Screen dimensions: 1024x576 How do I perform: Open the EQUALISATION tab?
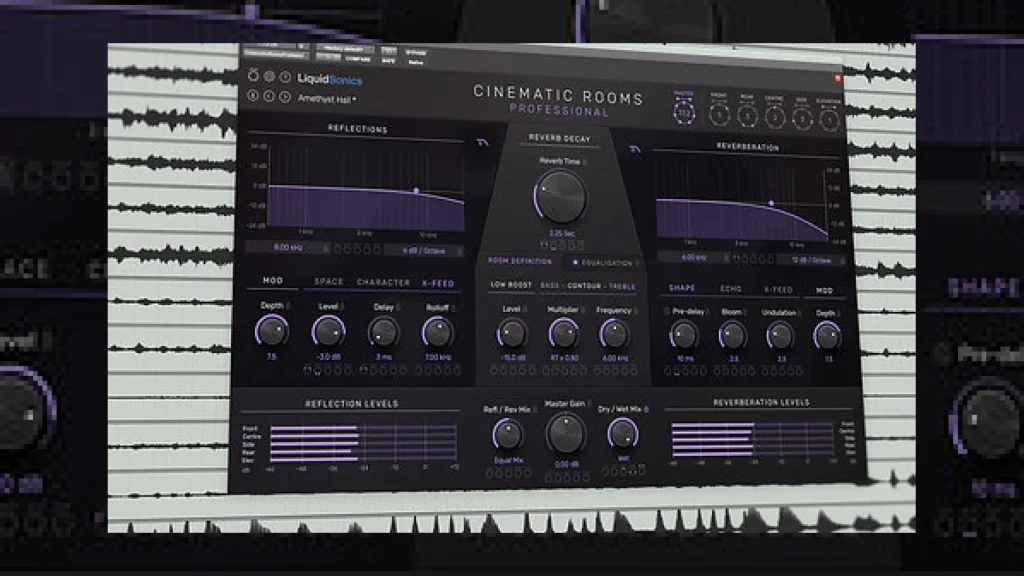[607, 263]
